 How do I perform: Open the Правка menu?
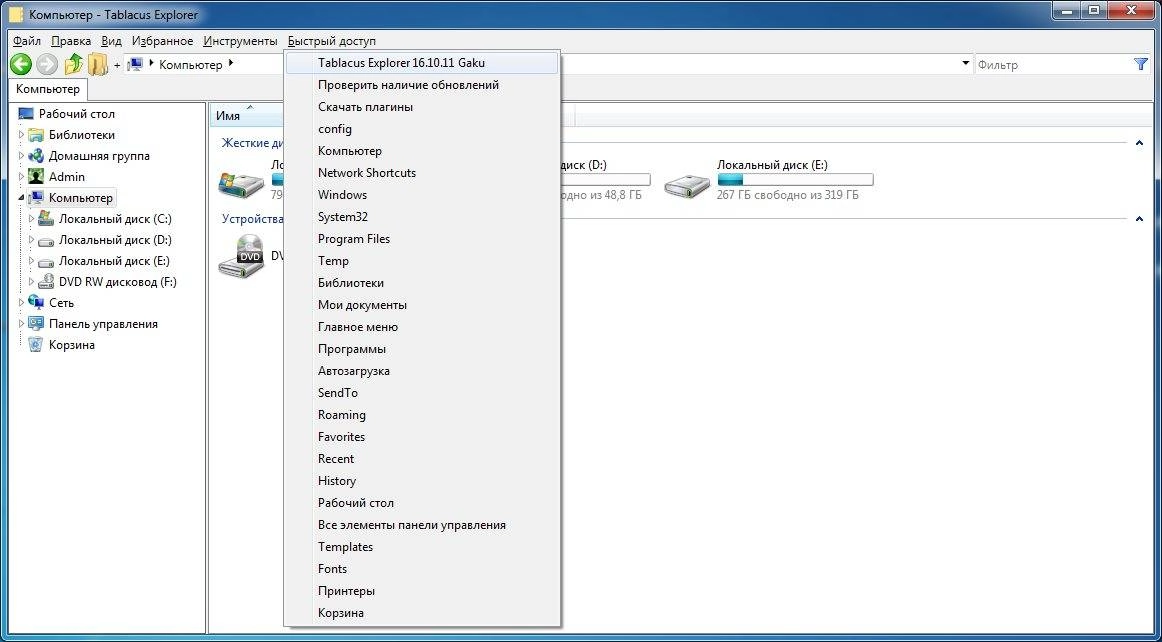[71, 41]
